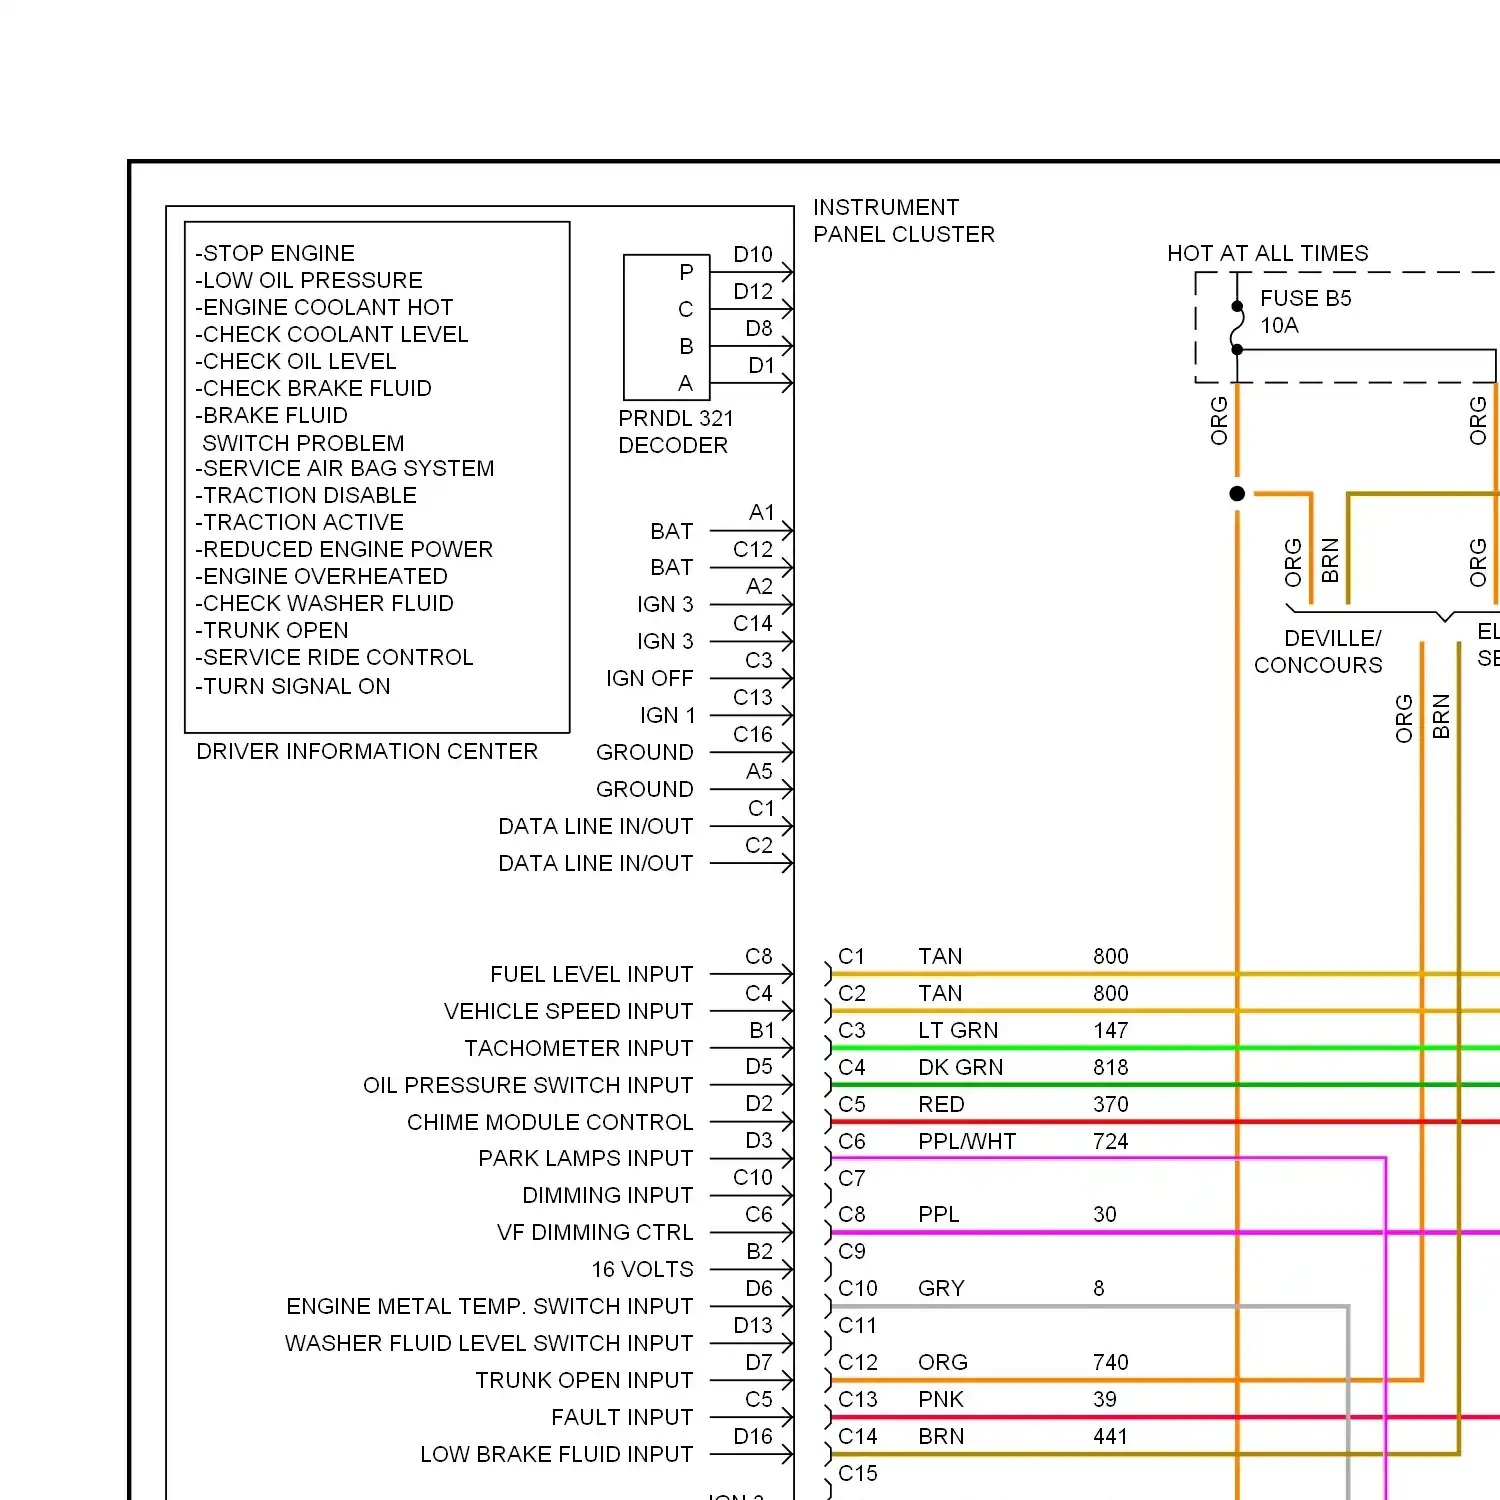Click the "-TURN SIGNAL ON" line

(293, 687)
